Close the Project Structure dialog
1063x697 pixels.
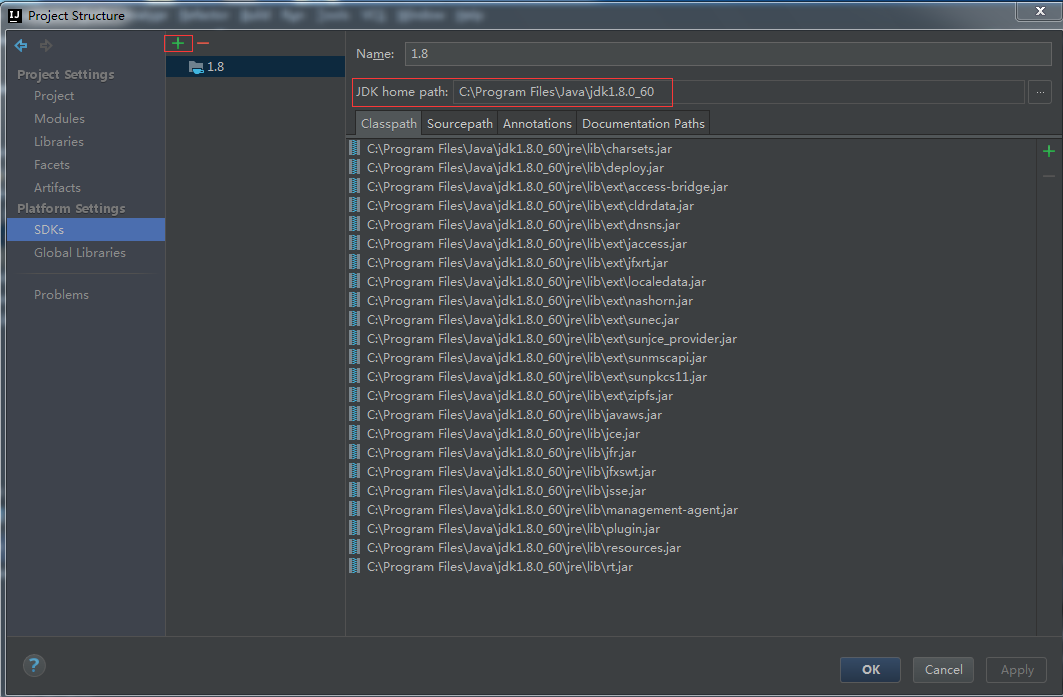(x=1039, y=10)
